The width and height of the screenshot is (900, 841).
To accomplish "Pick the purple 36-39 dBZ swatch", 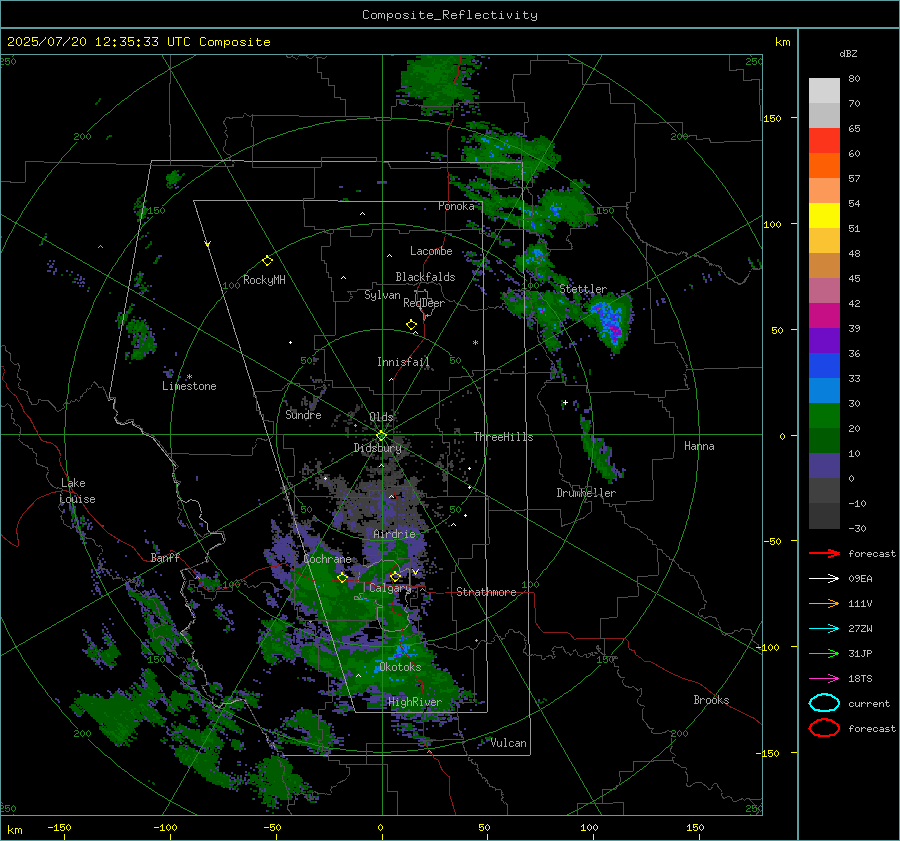I will (x=824, y=341).
